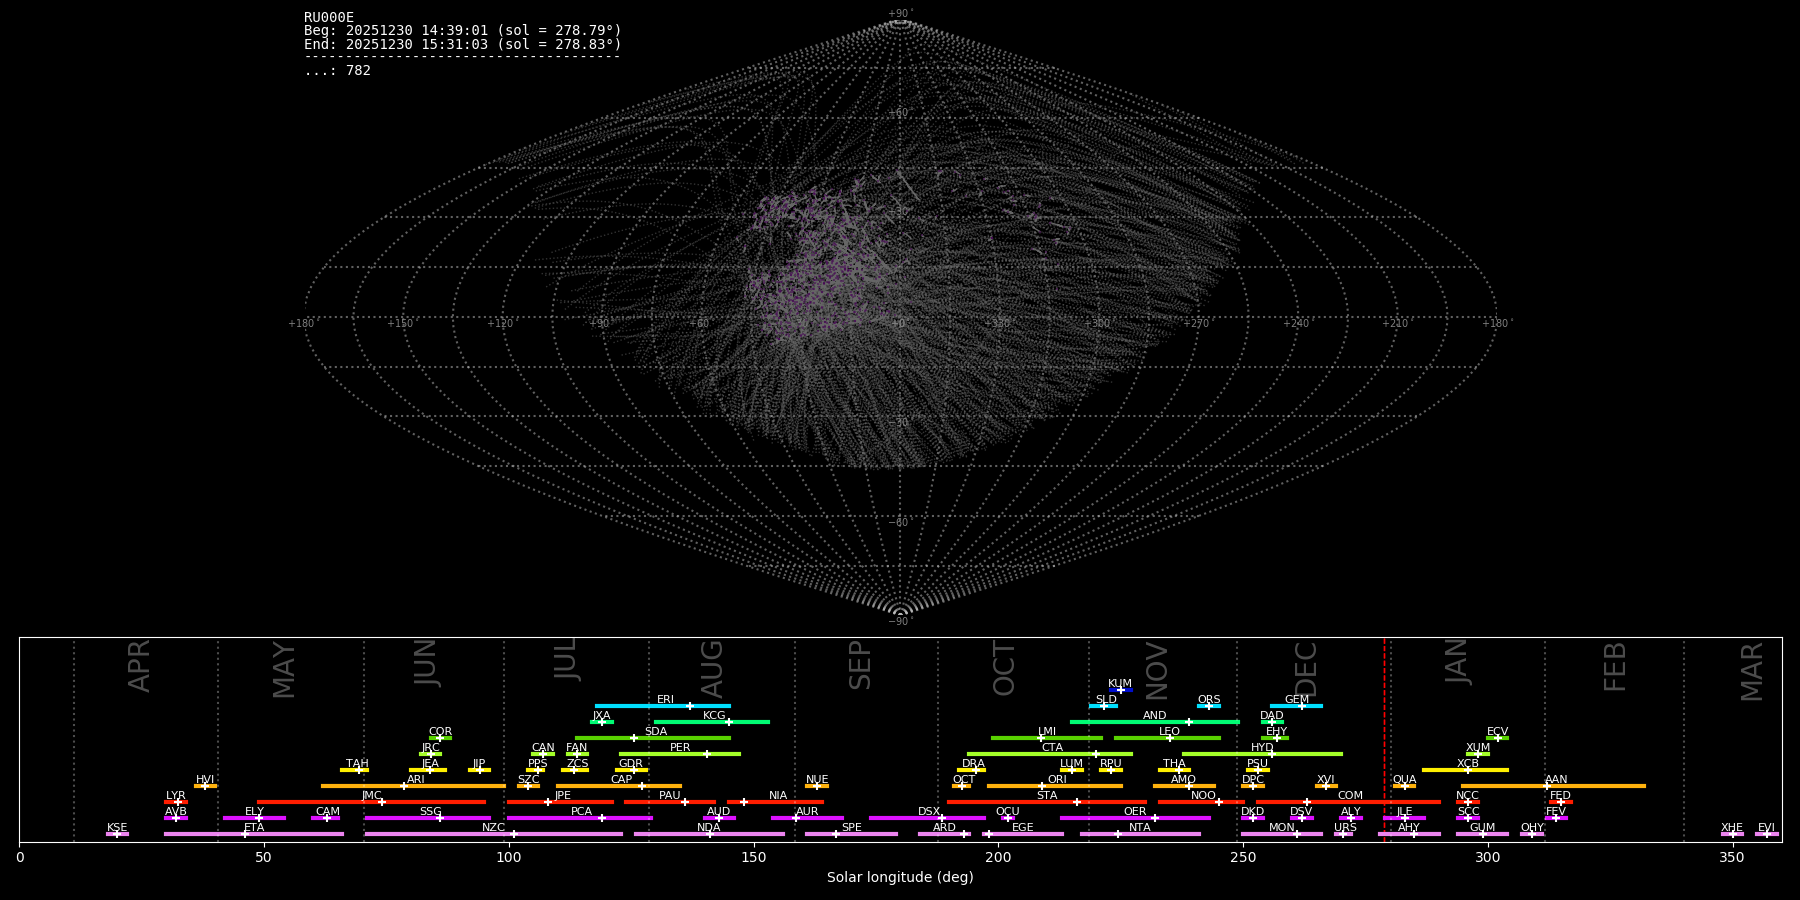Click the APR month label

[140, 666]
